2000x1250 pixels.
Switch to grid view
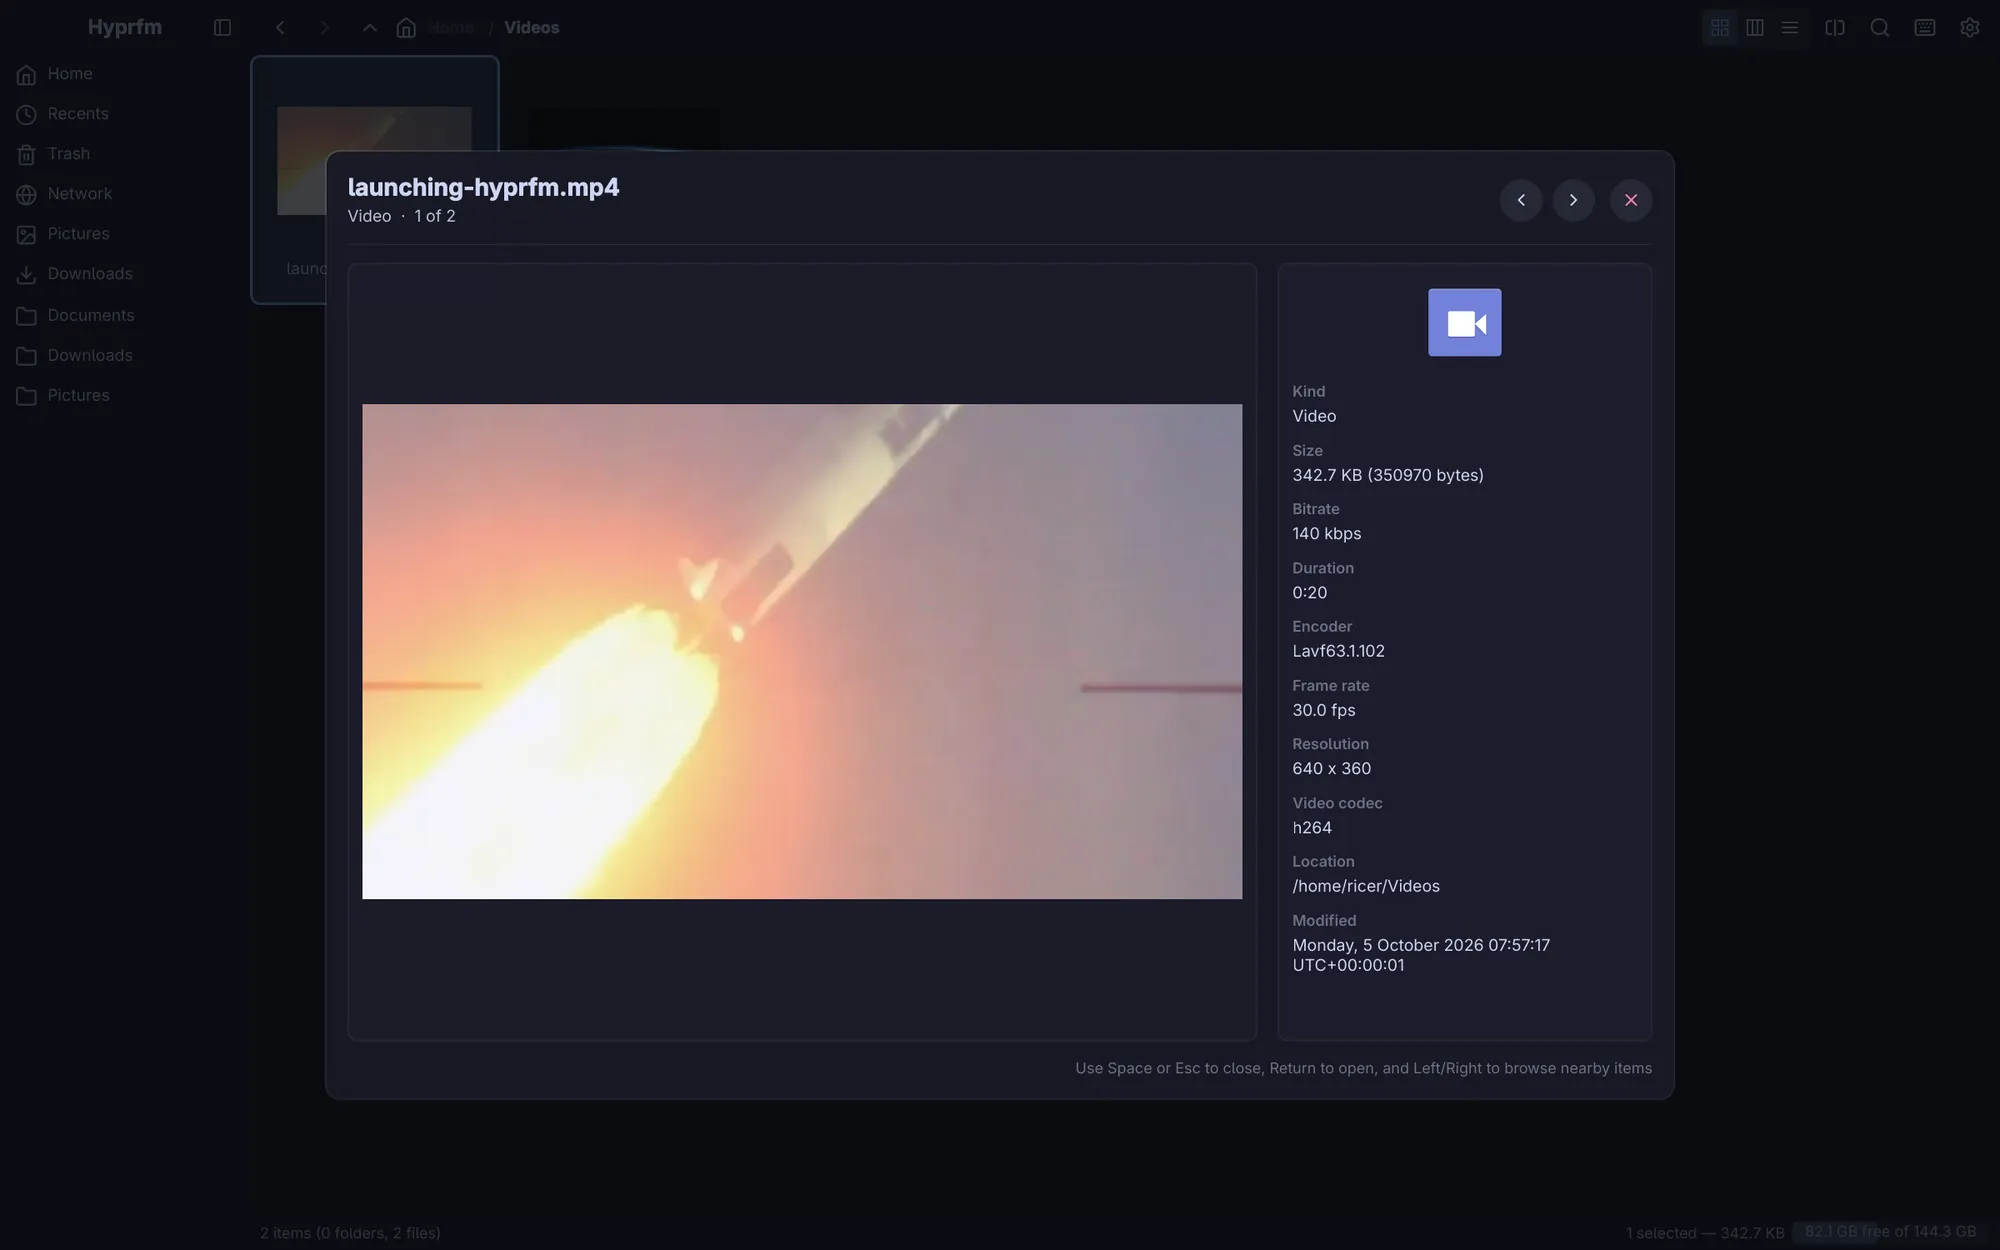coord(1719,28)
